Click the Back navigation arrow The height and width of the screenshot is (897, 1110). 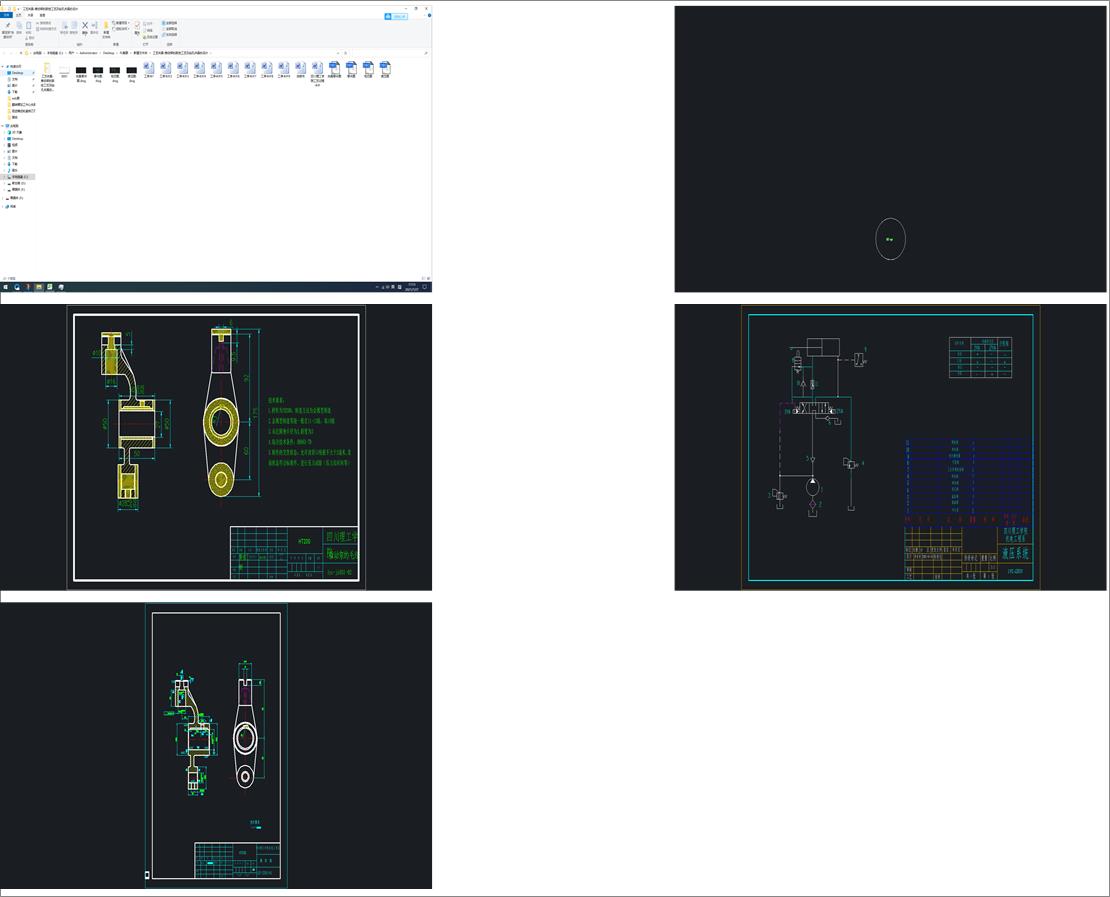click(4, 53)
